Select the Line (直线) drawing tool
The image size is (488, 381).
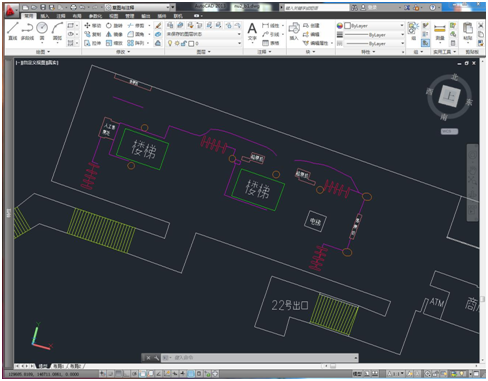point(13,31)
